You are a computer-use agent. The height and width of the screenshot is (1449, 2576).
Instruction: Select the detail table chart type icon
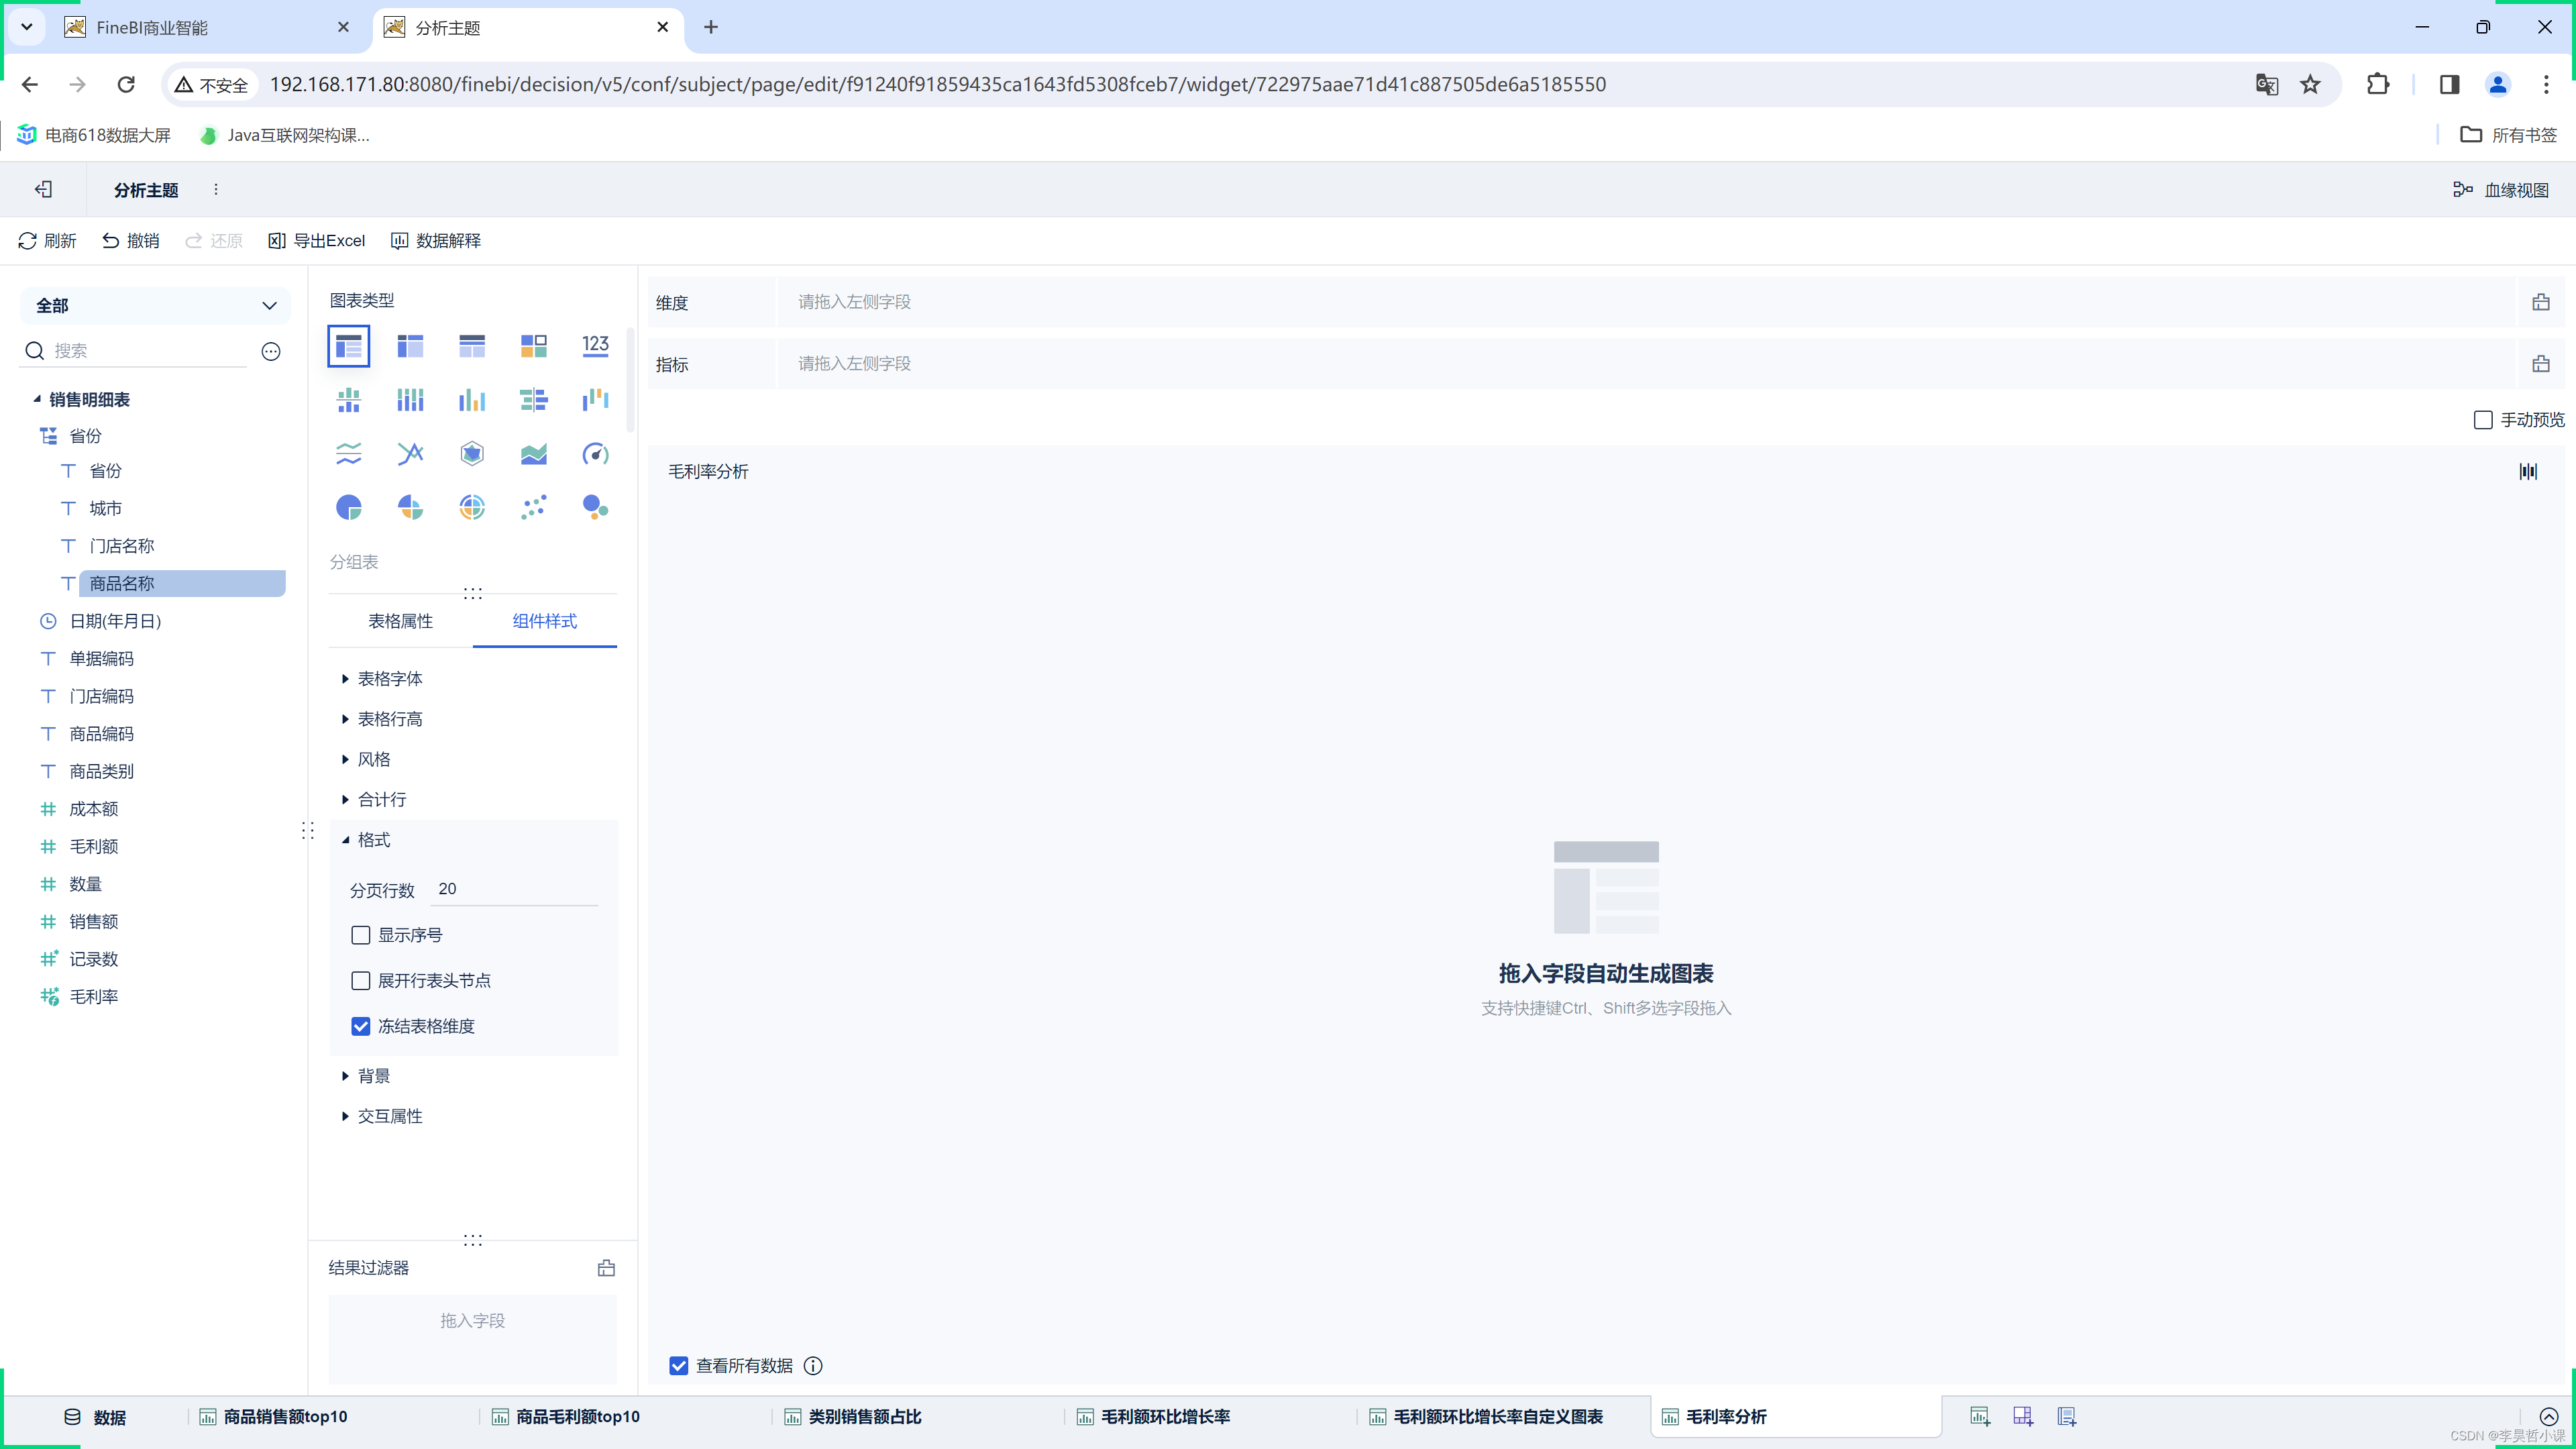(x=472, y=346)
